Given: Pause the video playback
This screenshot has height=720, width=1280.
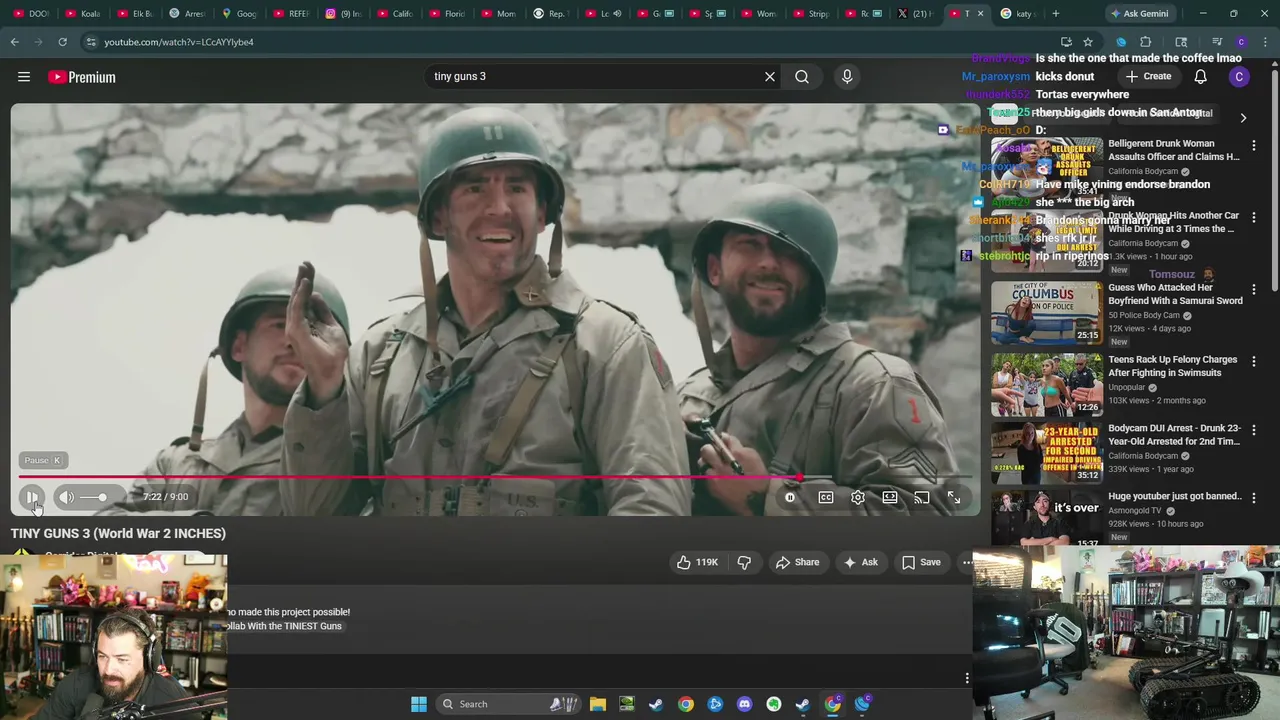Looking at the screenshot, I should [x=32, y=497].
